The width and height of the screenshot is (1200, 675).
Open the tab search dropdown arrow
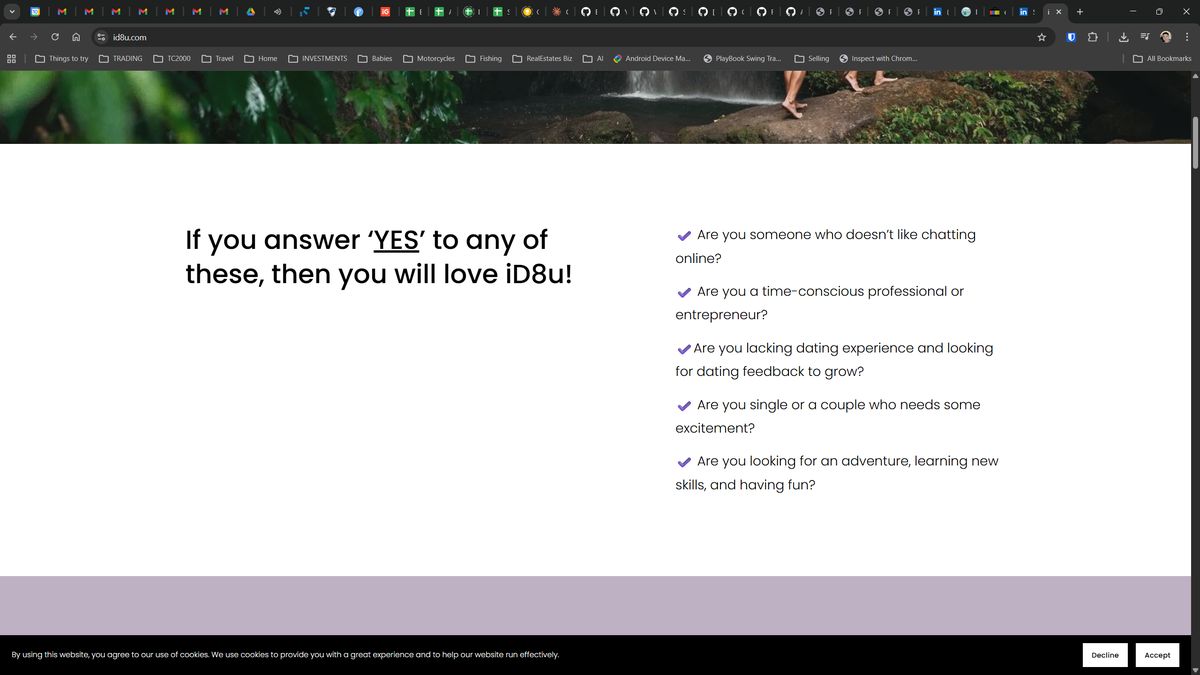coord(12,12)
